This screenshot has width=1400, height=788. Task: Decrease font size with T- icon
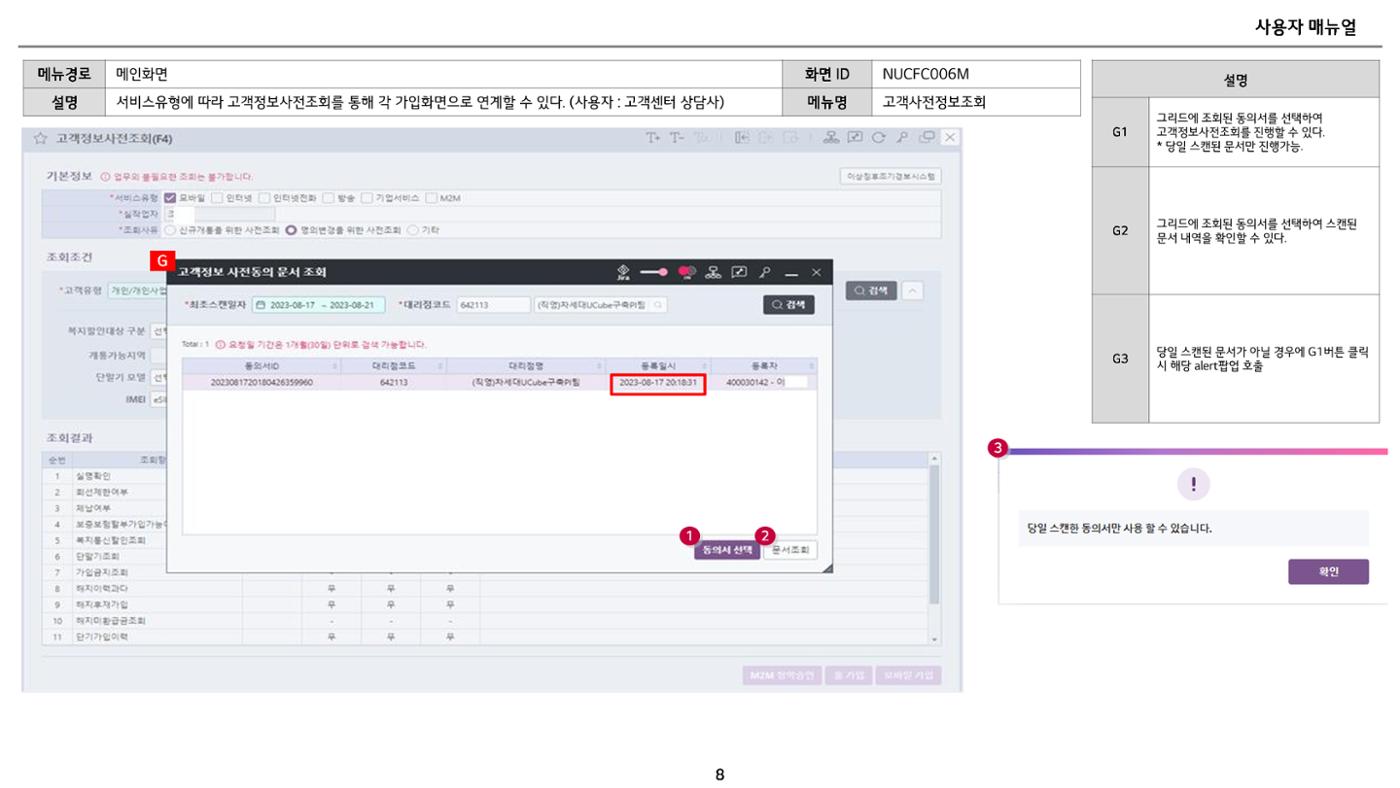[678, 137]
